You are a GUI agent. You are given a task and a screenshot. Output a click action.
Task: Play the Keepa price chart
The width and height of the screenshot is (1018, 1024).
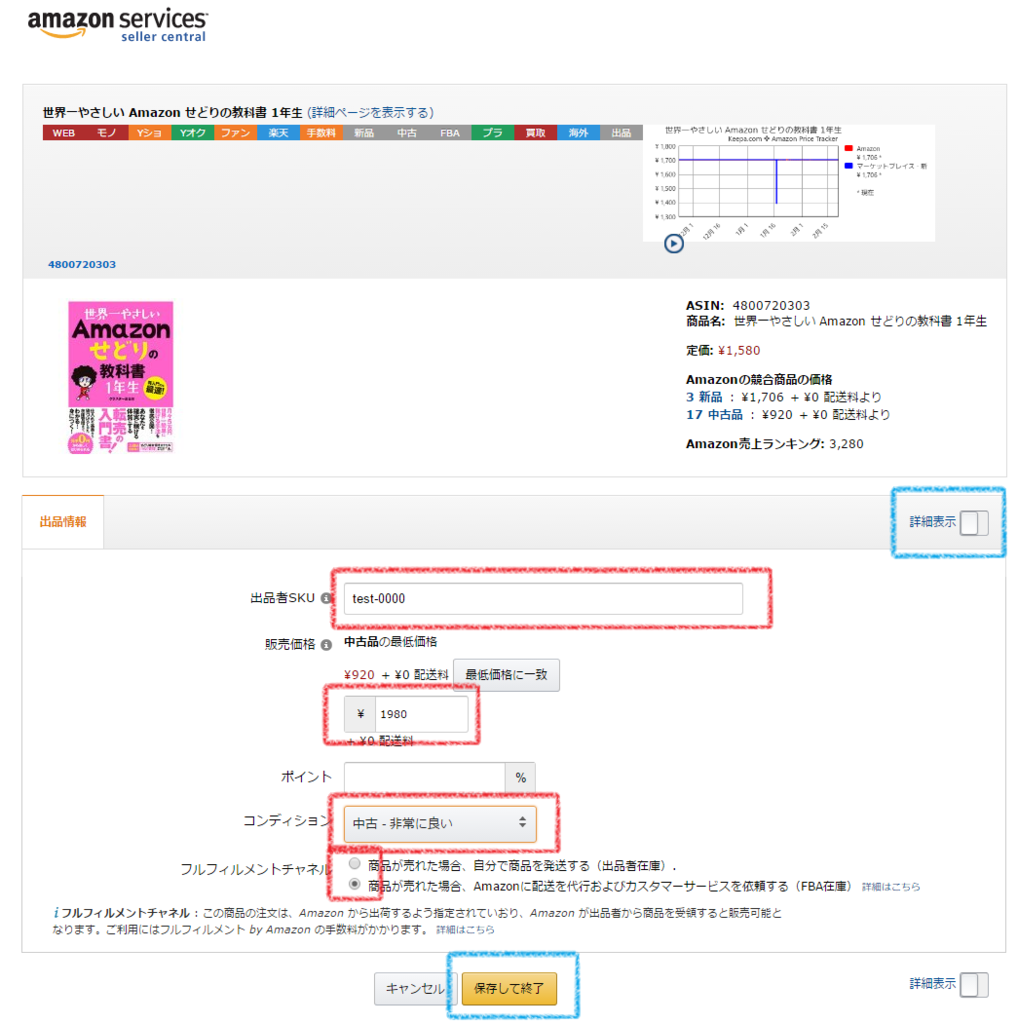point(673,244)
